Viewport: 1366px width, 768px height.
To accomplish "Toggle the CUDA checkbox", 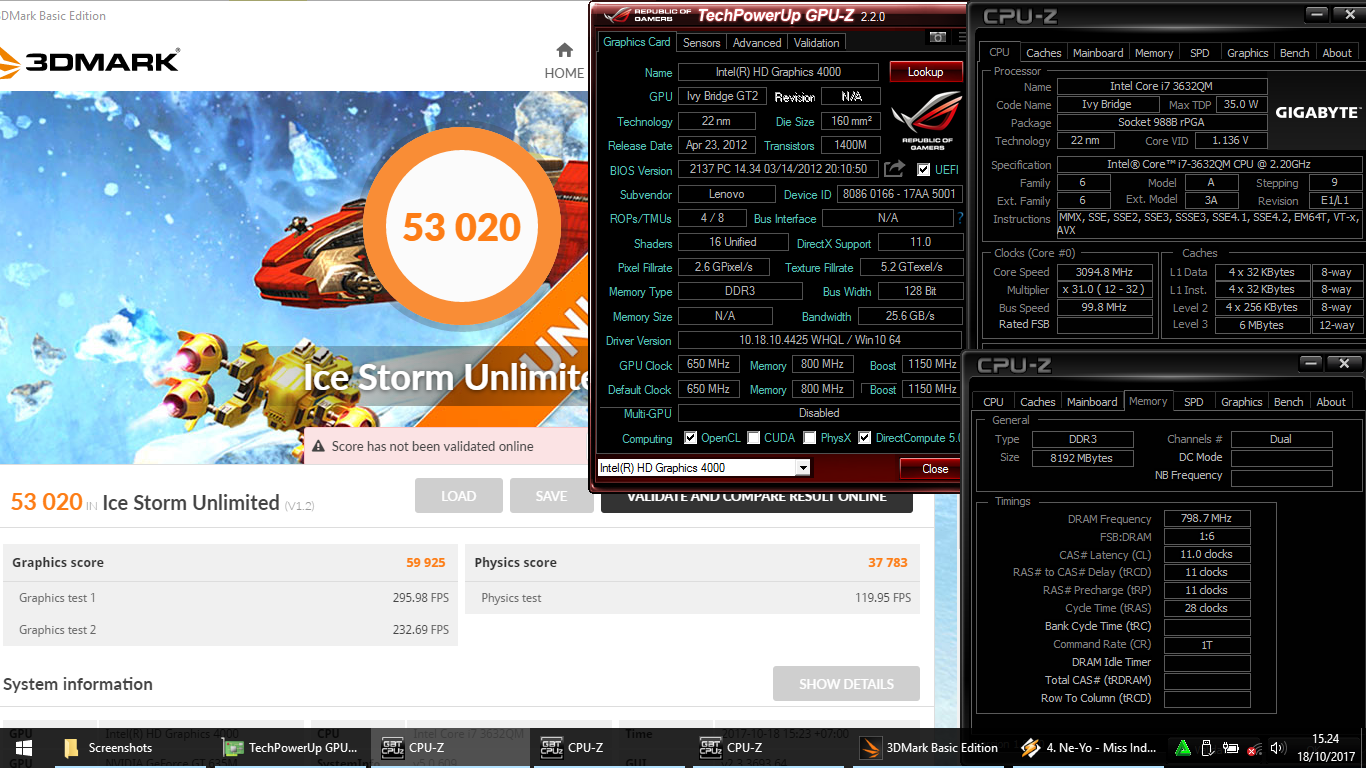I will click(x=753, y=438).
